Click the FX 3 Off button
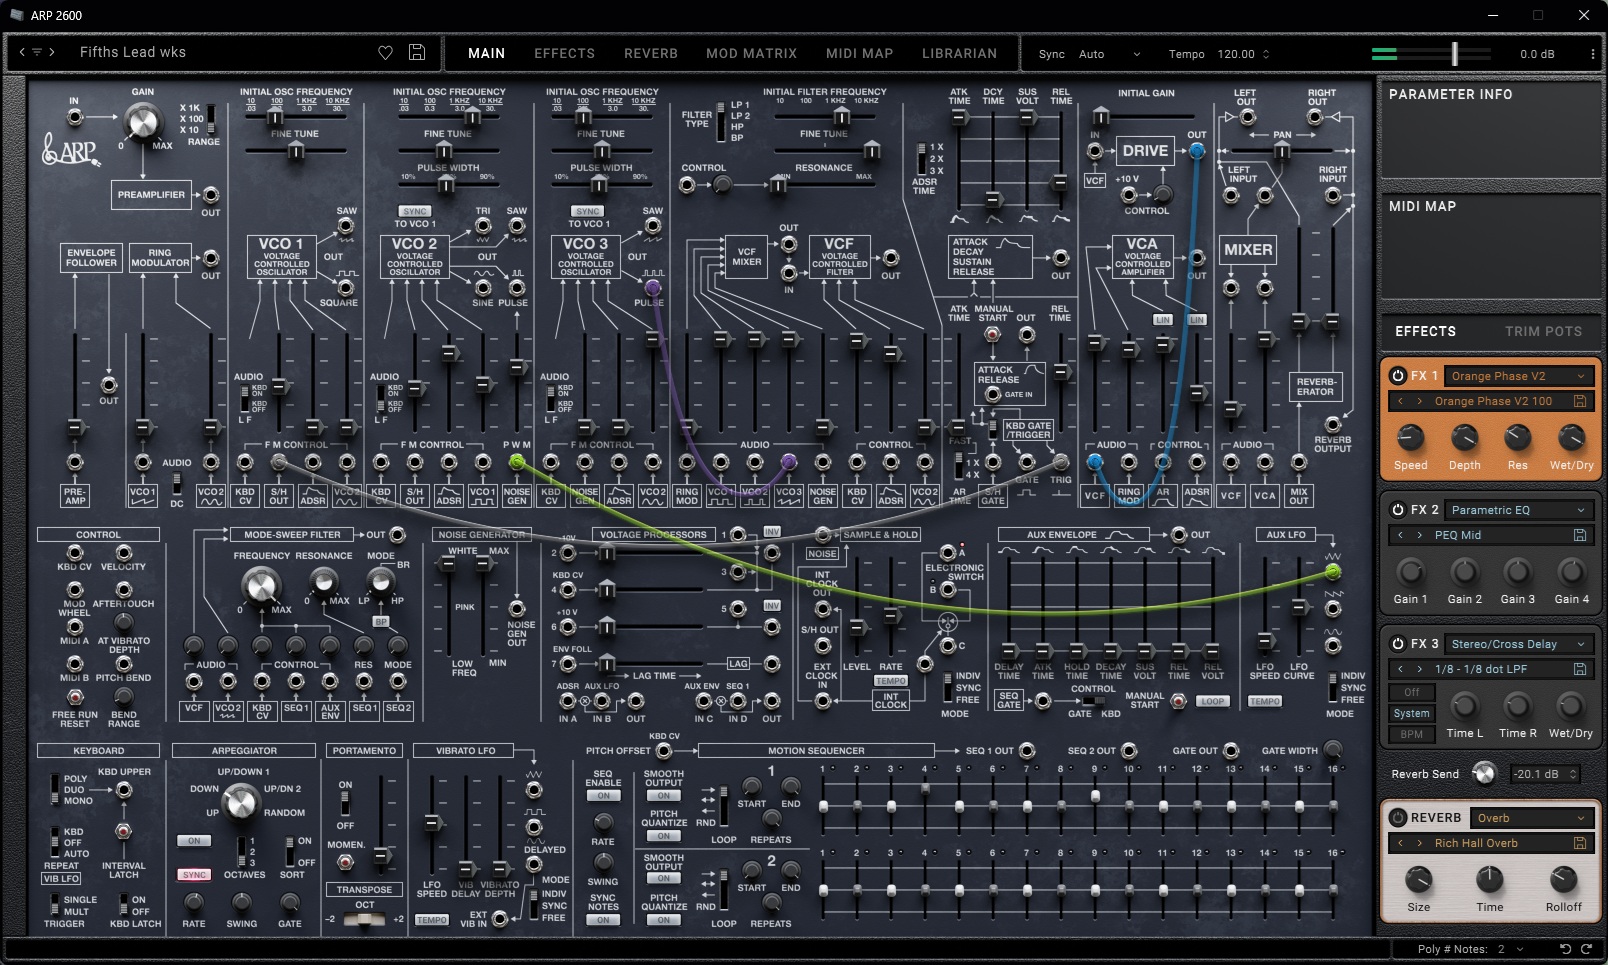The height and width of the screenshot is (965, 1608). coord(1411,692)
